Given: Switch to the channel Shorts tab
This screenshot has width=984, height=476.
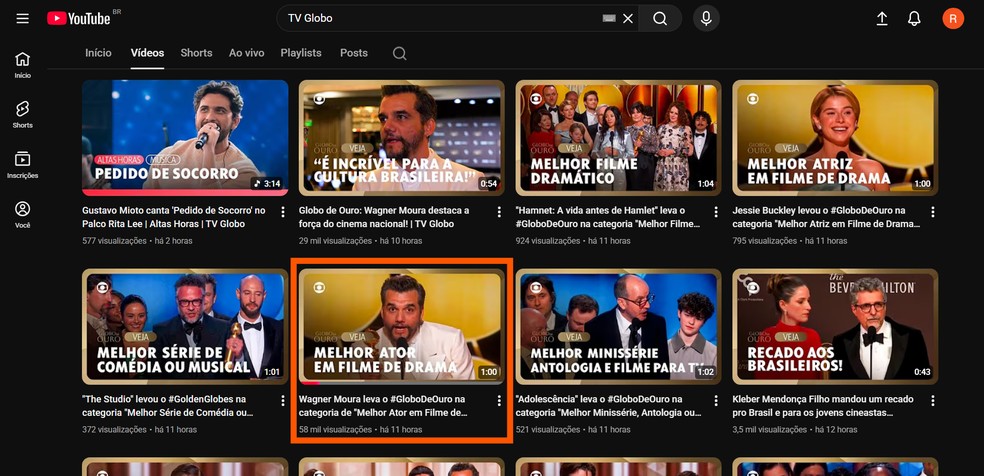Looking at the screenshot, I should tap(196, 53).
